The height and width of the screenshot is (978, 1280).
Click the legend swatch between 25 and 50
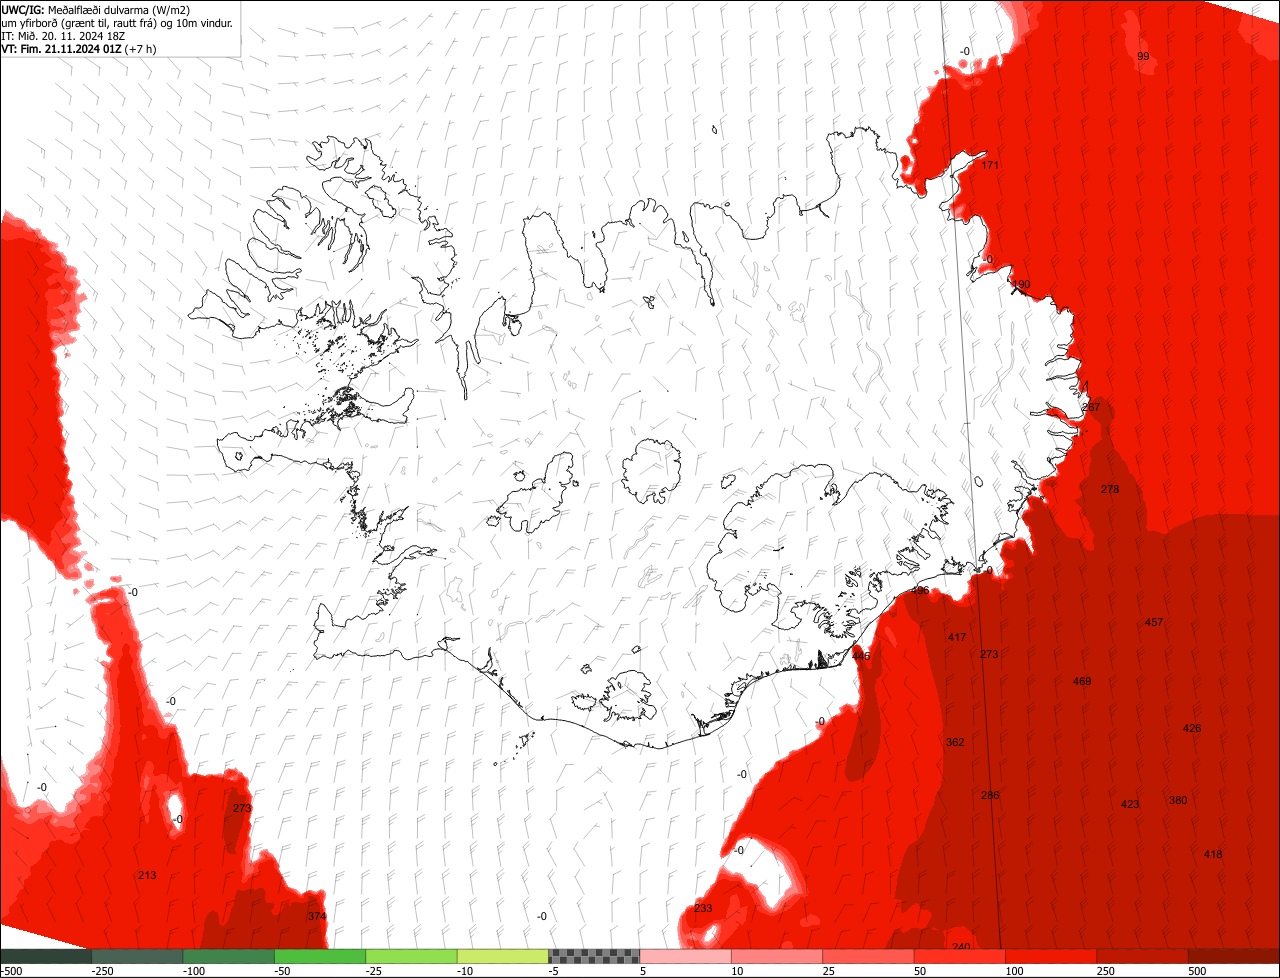tap(869, 956)
